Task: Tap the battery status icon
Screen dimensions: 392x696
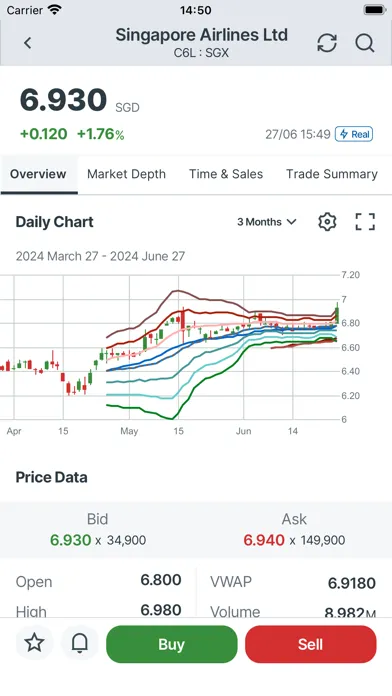Action: click(x=374, y=10)
